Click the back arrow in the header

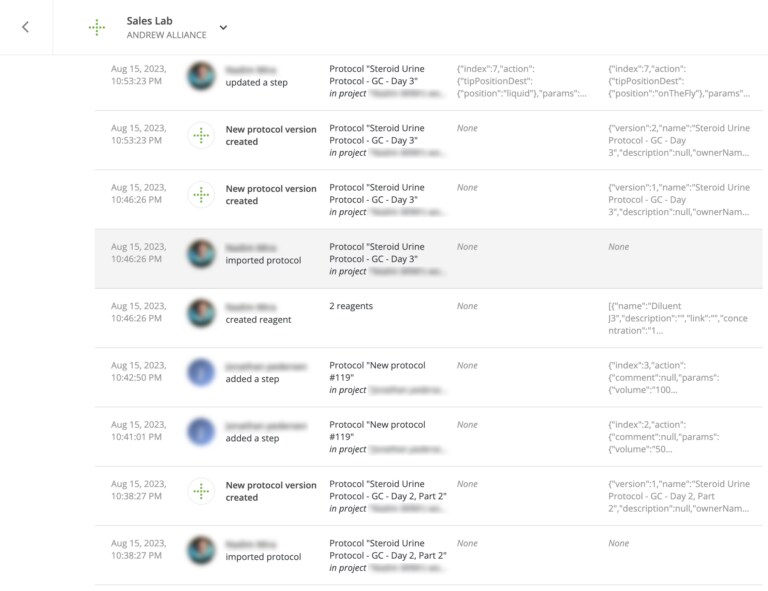(x=25, y=27)
